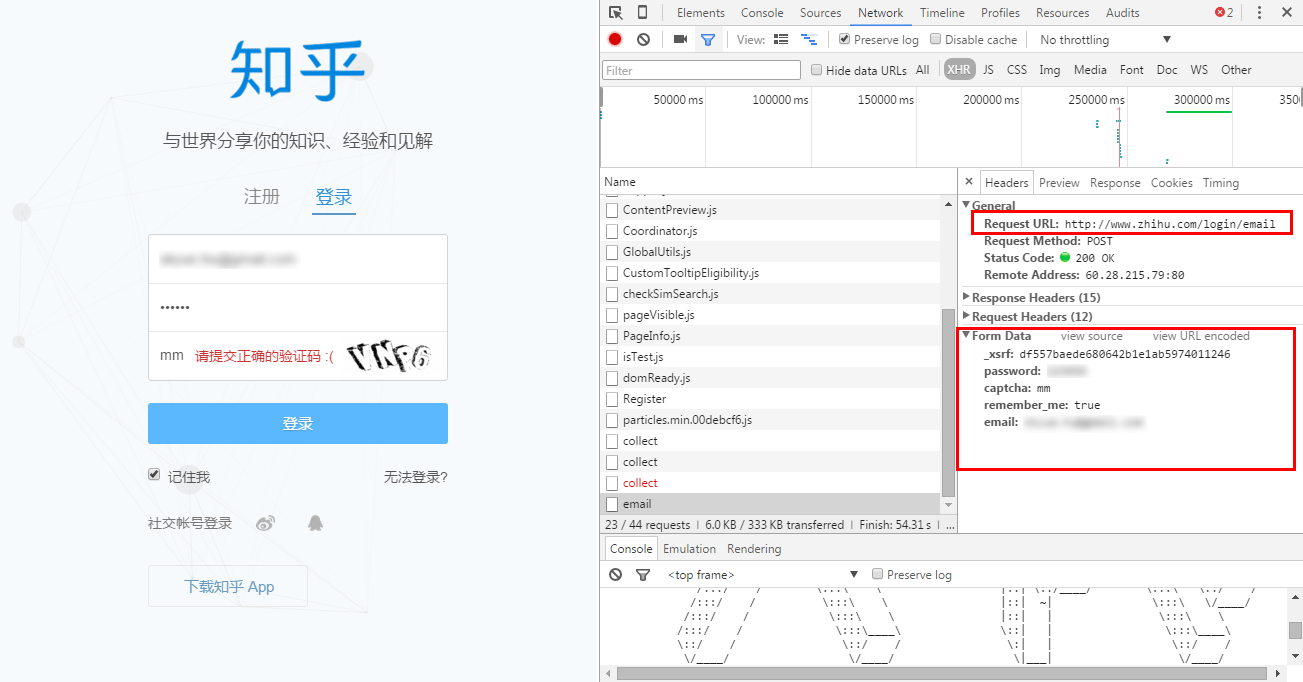Focus the network Filter input field
This screenshot has height=682, width=1303.
701,70
